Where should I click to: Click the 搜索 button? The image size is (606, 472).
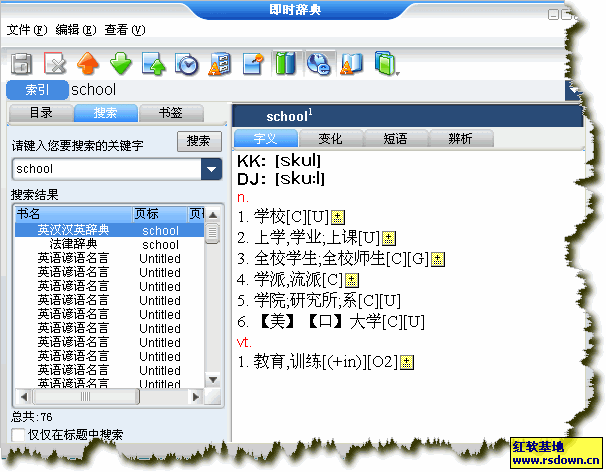(x=199, y=141)
